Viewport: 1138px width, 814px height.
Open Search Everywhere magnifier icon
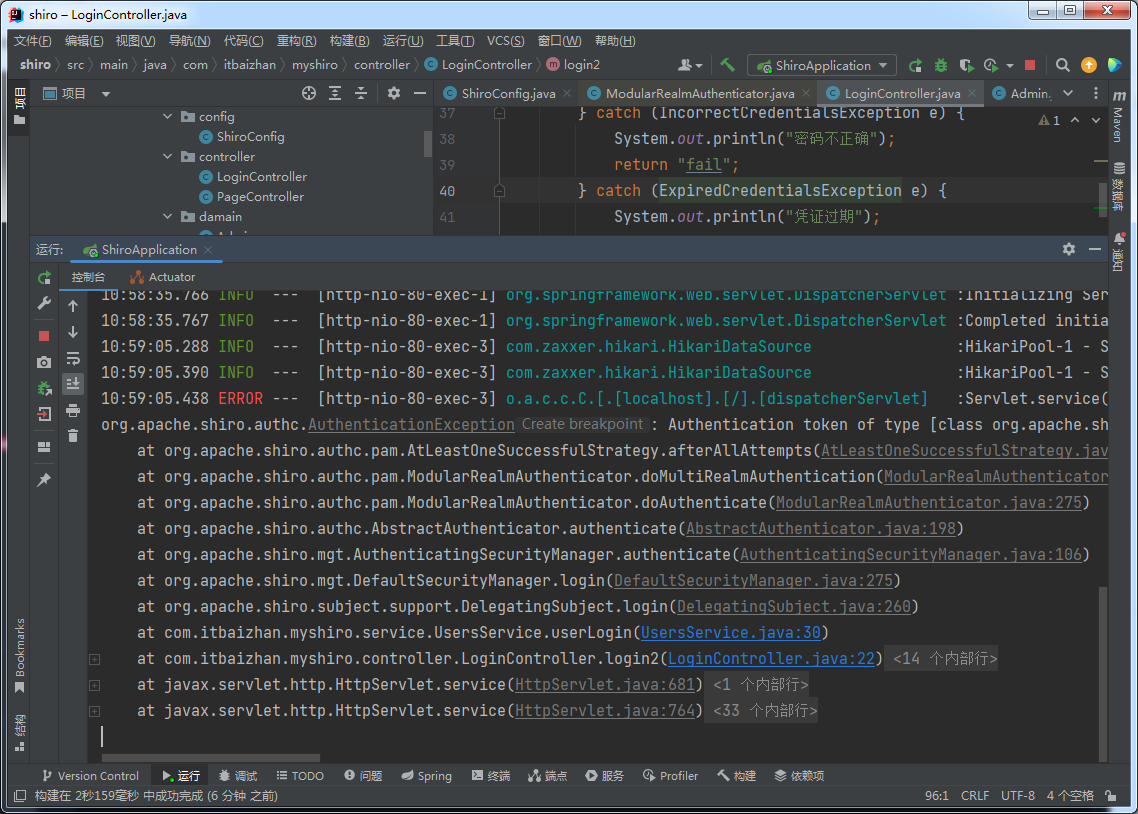pos(1063,65)
